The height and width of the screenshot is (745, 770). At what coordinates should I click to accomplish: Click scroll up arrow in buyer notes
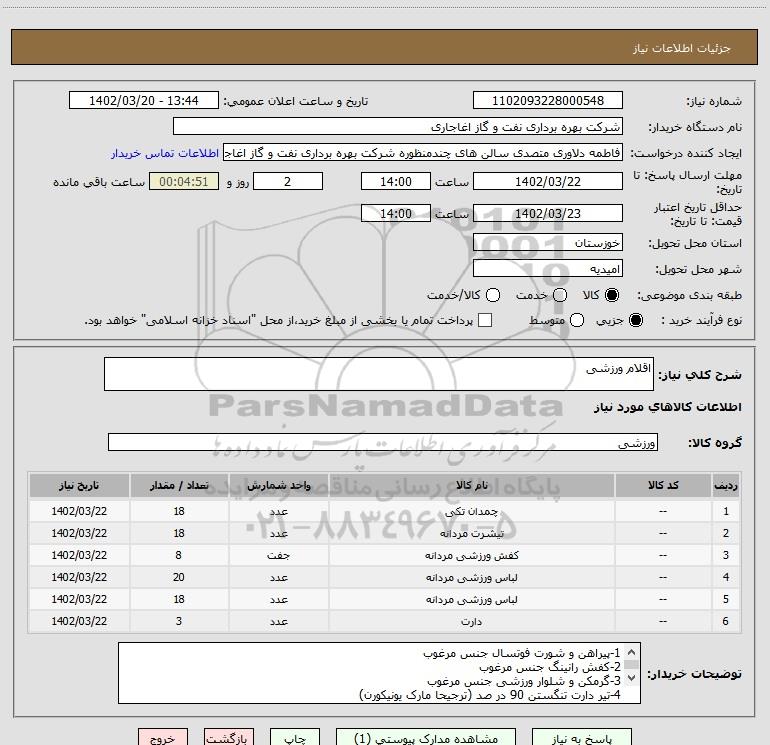pos(632,652)
